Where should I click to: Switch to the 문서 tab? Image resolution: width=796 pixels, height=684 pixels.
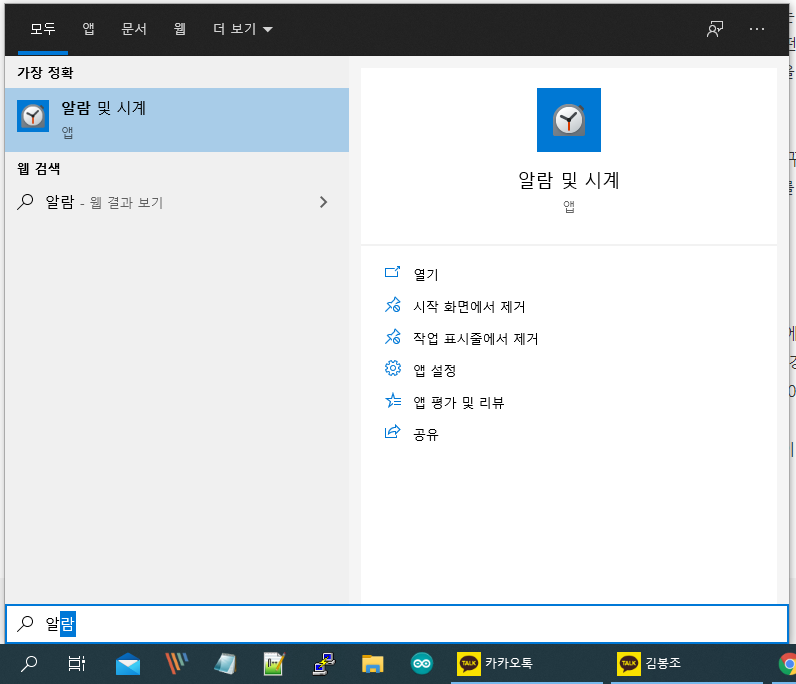[x=134, y=29]
